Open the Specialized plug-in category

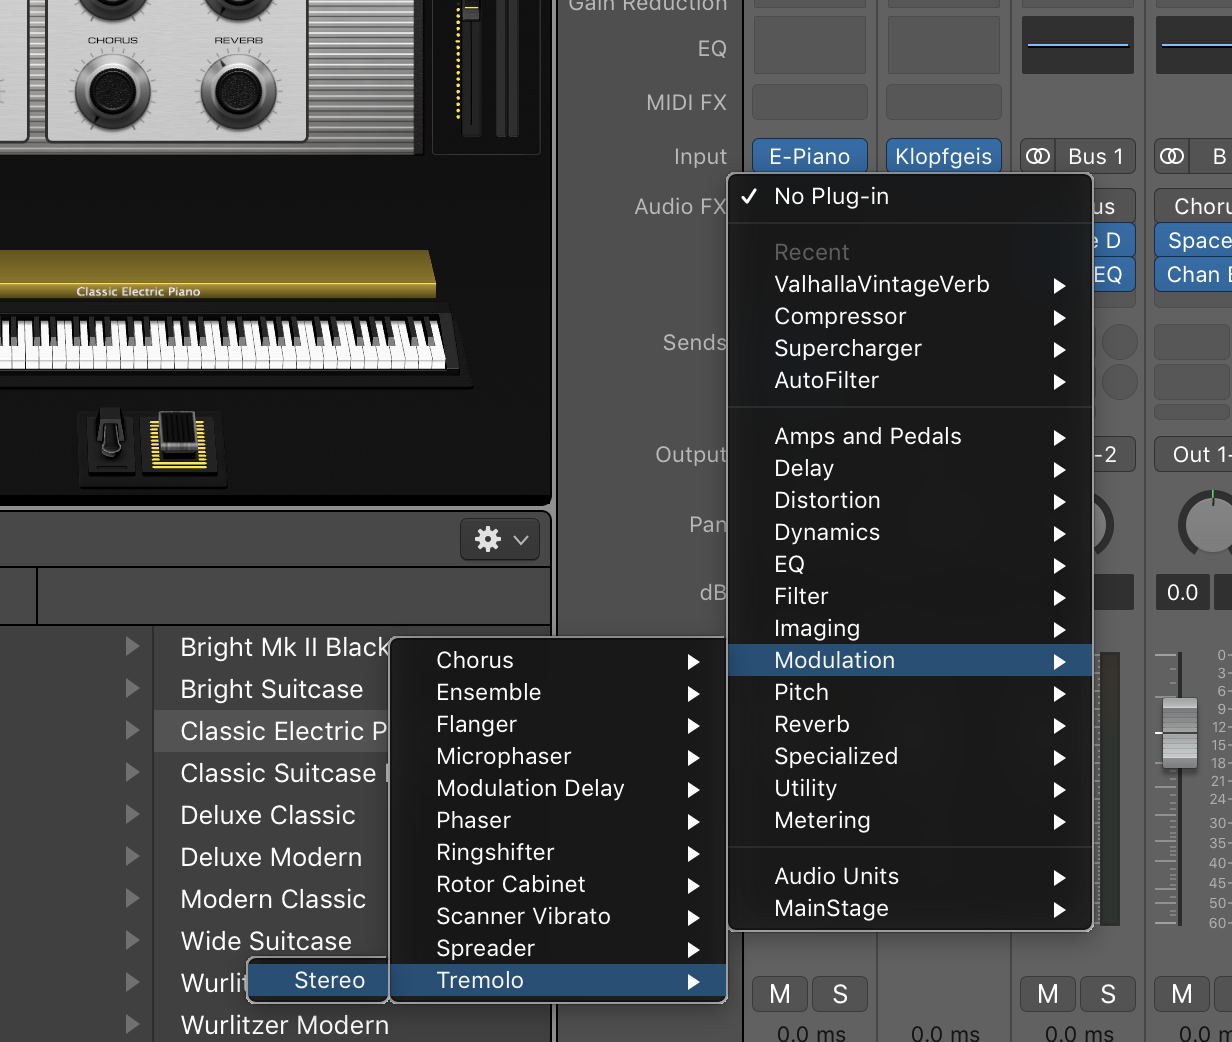(910, 757)
